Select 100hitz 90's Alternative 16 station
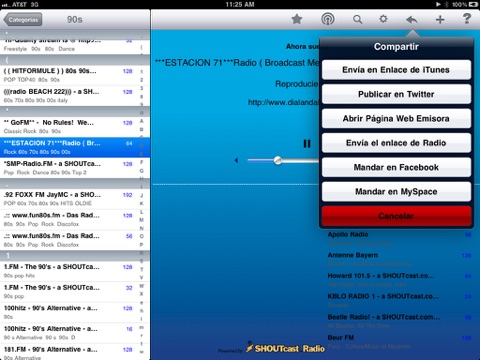The image size is (480, 360). 69,333
